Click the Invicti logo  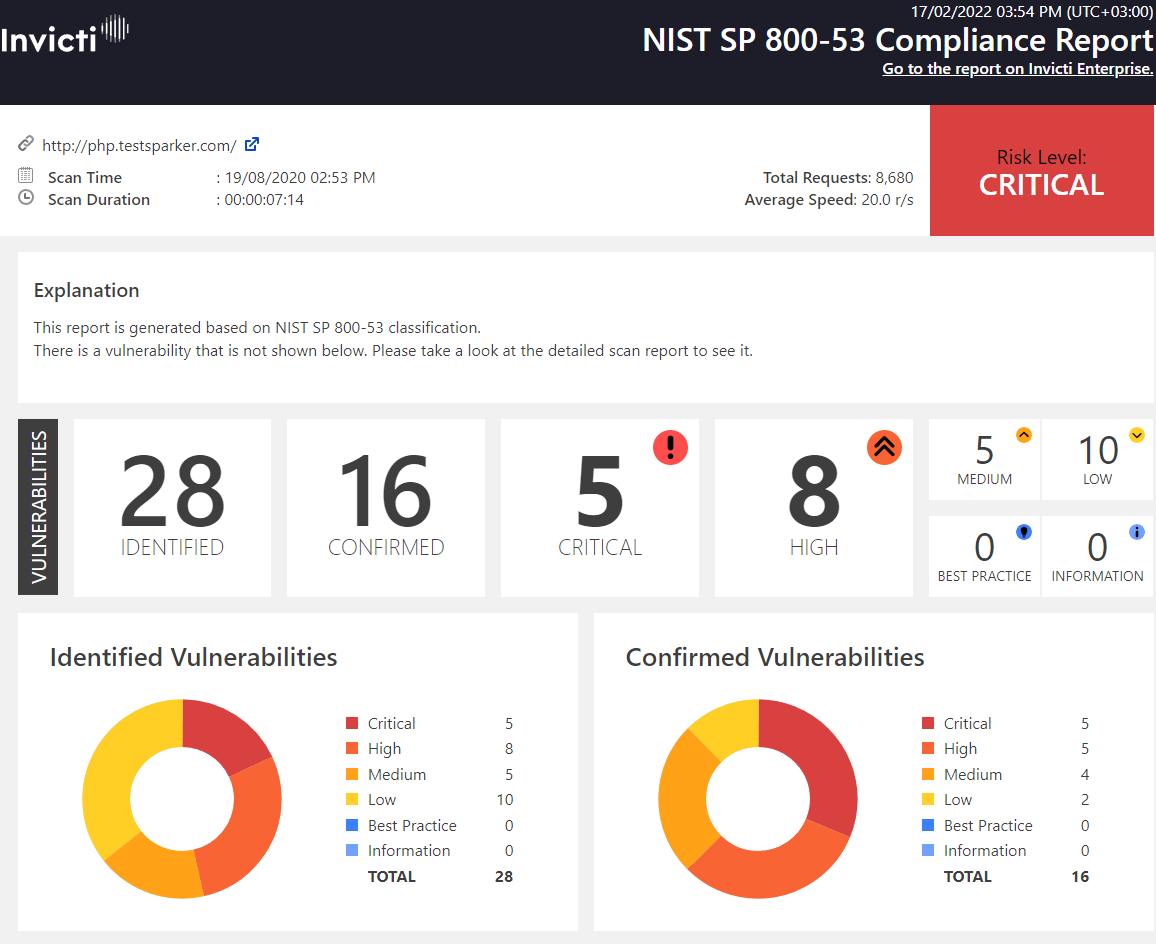(64, 35)
